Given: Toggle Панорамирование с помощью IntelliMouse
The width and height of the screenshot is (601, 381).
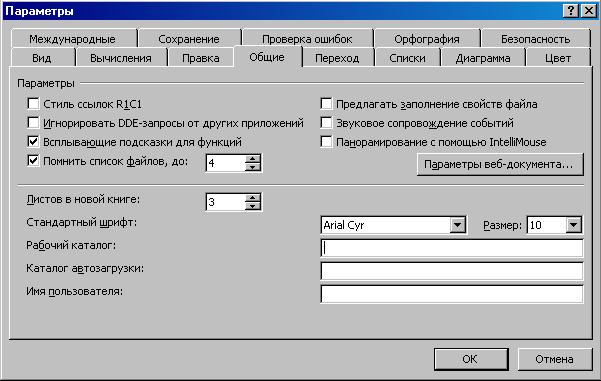Looking at the screenshot, I should click(x=326, y=142).
